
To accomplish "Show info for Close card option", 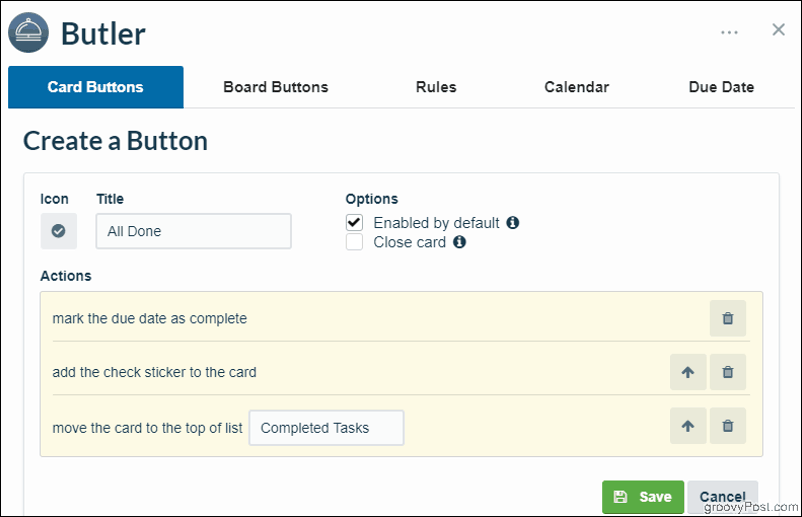I will [459, 241].
